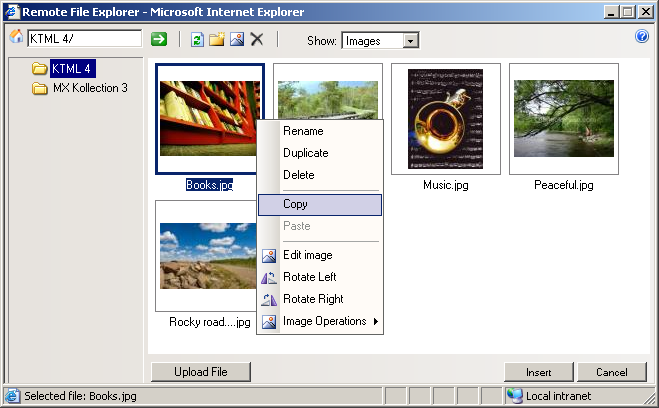Image resolution: width=659 pixels, height=408 pixels.
Task: Click the Rocky road....jpg file name
Action: coord(210,322)
